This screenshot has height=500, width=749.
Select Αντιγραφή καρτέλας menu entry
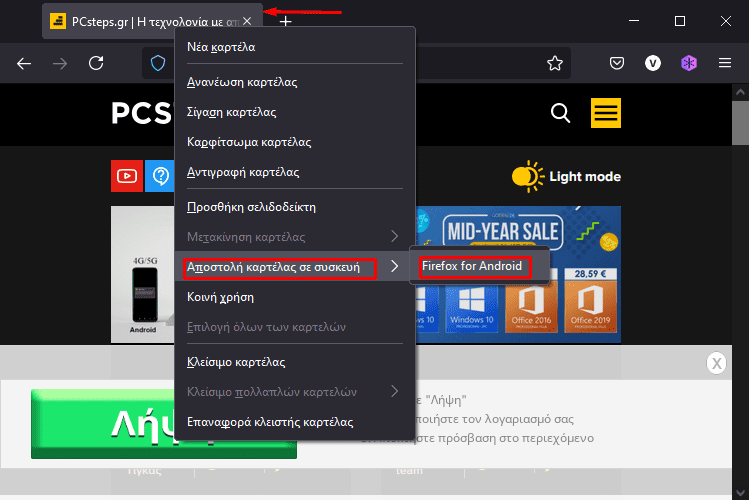(295, 172)
